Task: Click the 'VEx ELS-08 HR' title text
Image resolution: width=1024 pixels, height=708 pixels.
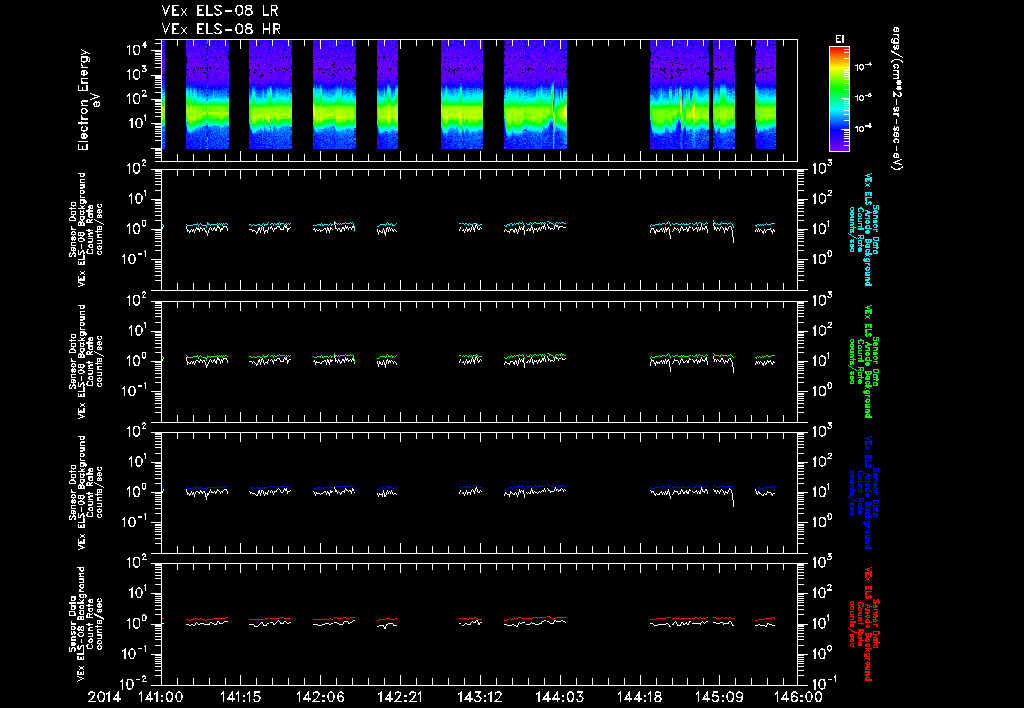Action: [221, 29]
